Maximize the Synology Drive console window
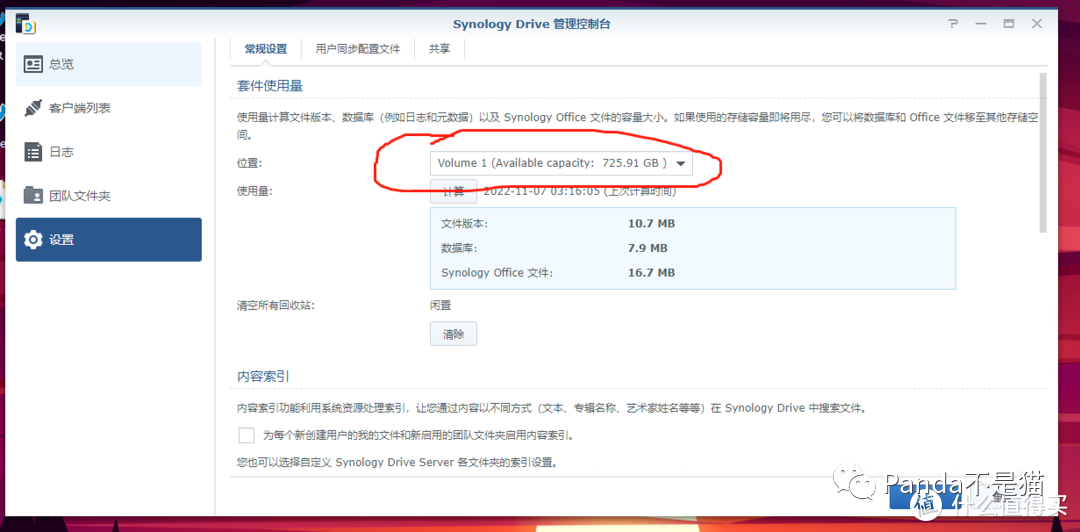Viewport: 1080px width, 532px height. point(1008,23)
